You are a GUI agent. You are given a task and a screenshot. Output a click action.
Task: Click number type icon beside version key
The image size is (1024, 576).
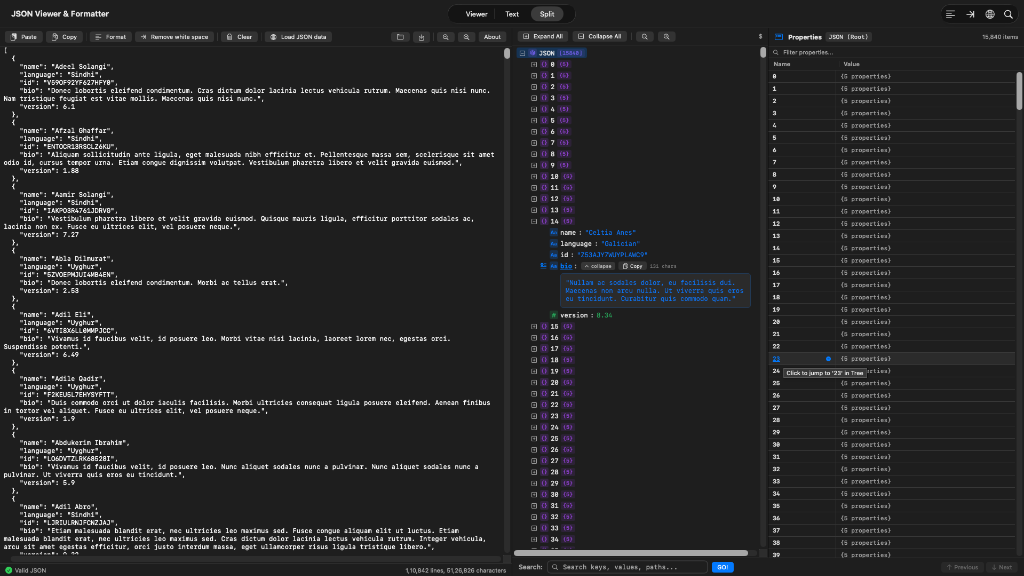coord(554,315)
